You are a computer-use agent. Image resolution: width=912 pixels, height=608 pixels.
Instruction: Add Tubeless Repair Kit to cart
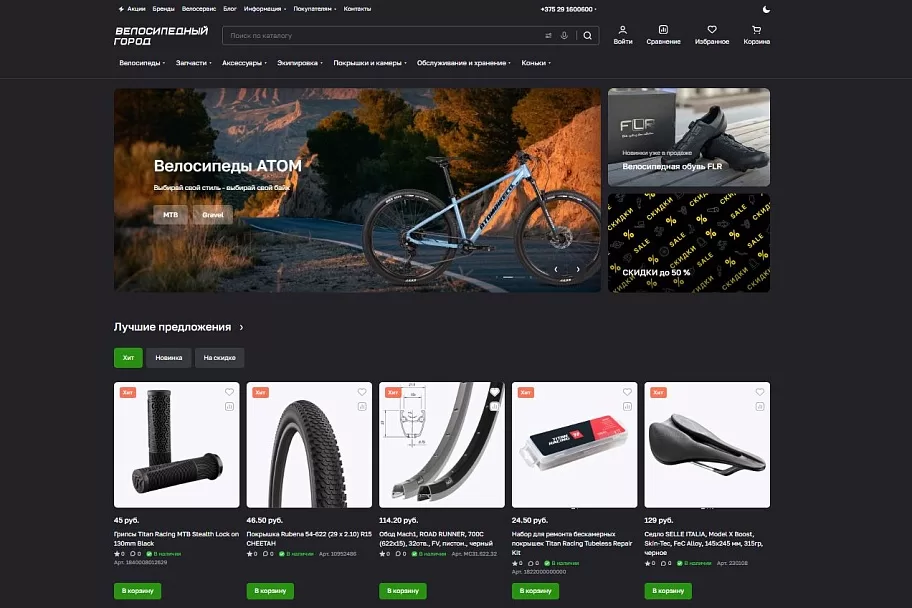[535, 591]
